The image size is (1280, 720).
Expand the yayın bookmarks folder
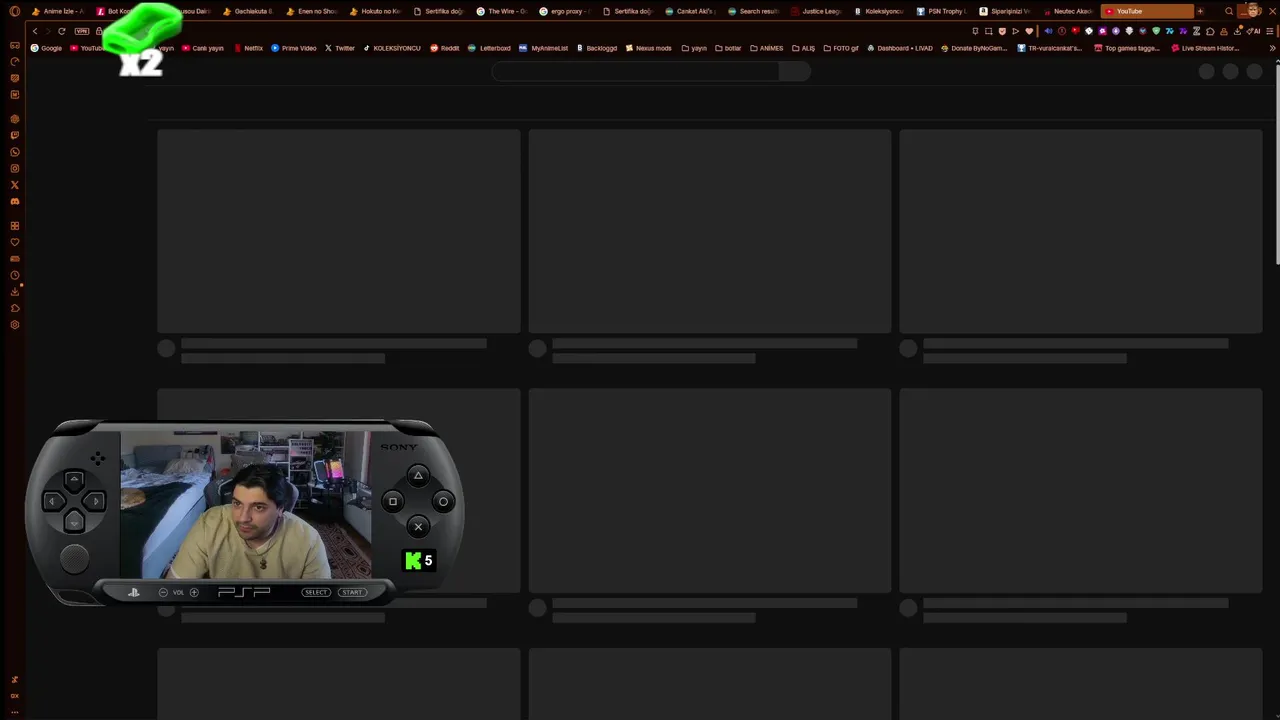(x=694, y=48)
